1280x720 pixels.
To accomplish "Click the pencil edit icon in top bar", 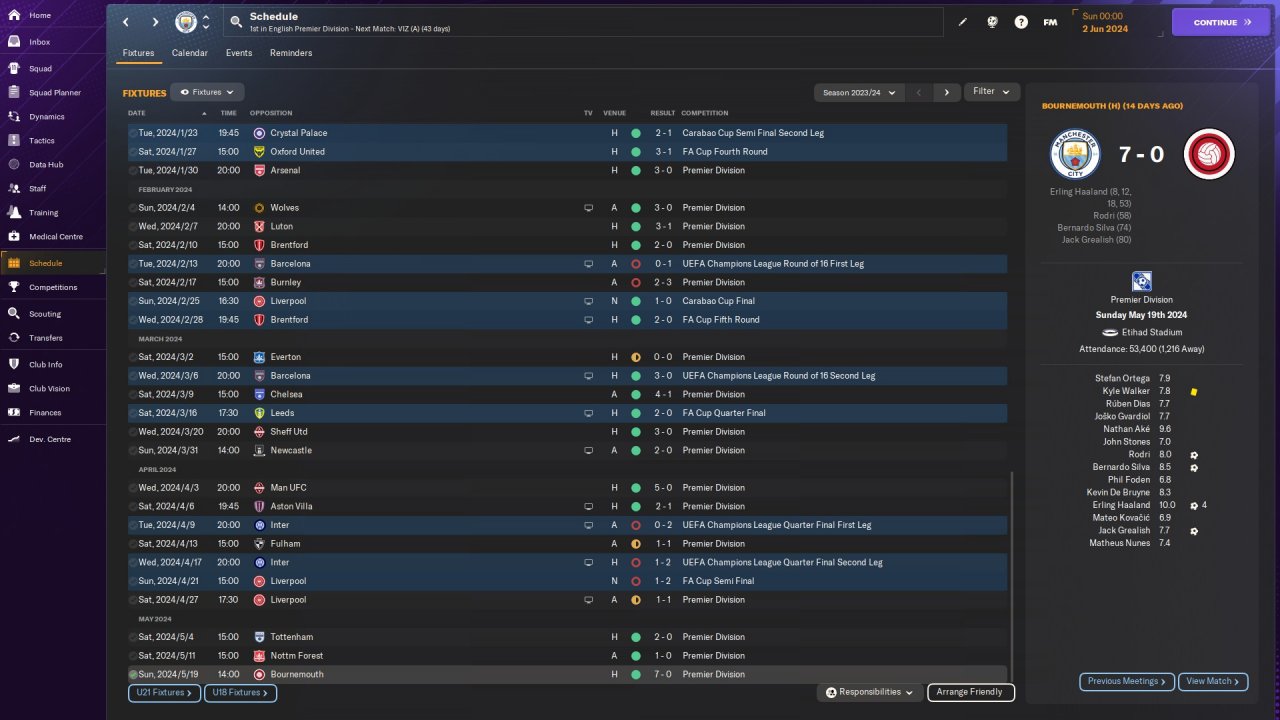I will (x=963, y=22).
